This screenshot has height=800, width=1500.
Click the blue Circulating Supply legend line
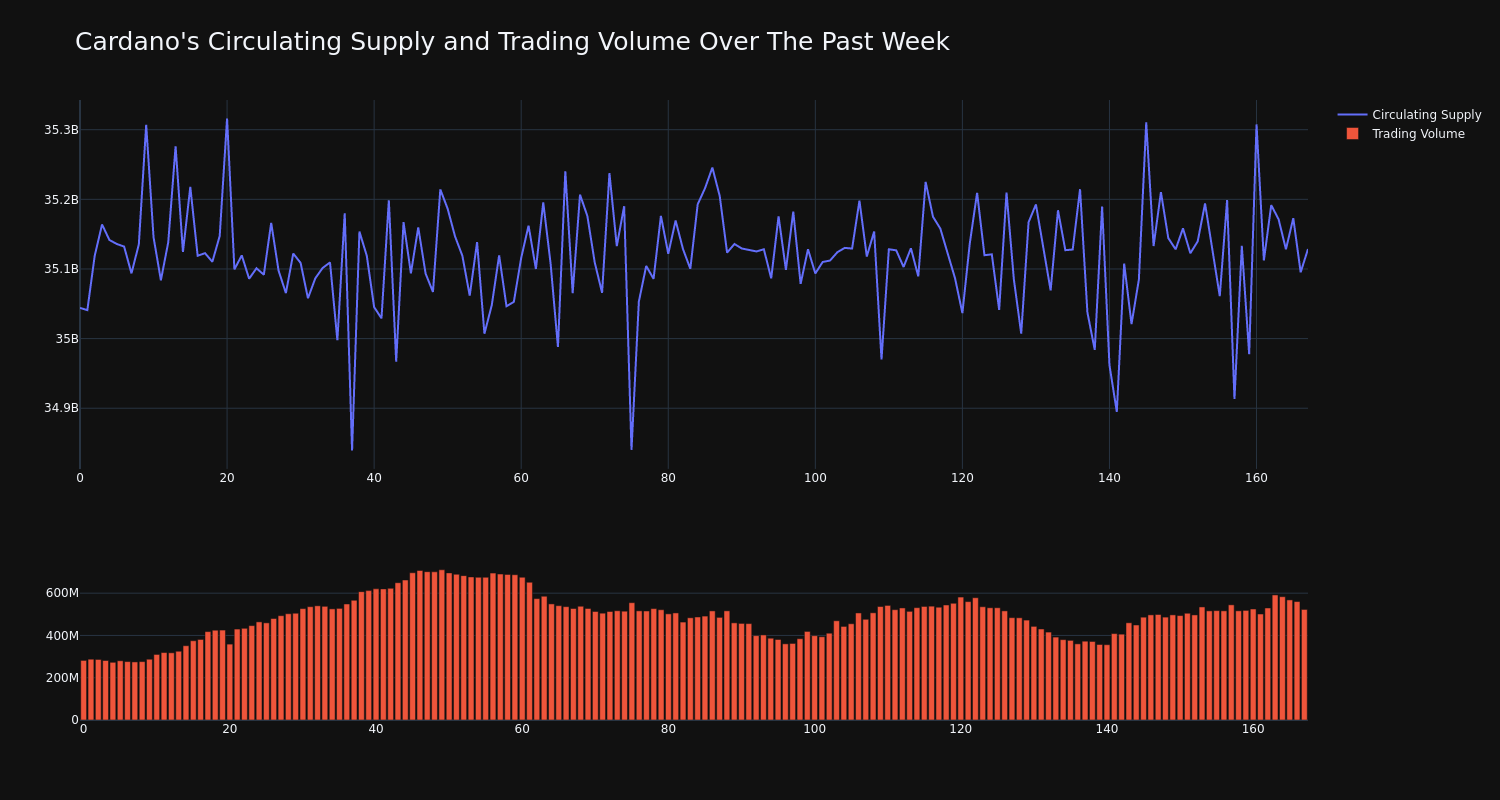pos(1352,115)
